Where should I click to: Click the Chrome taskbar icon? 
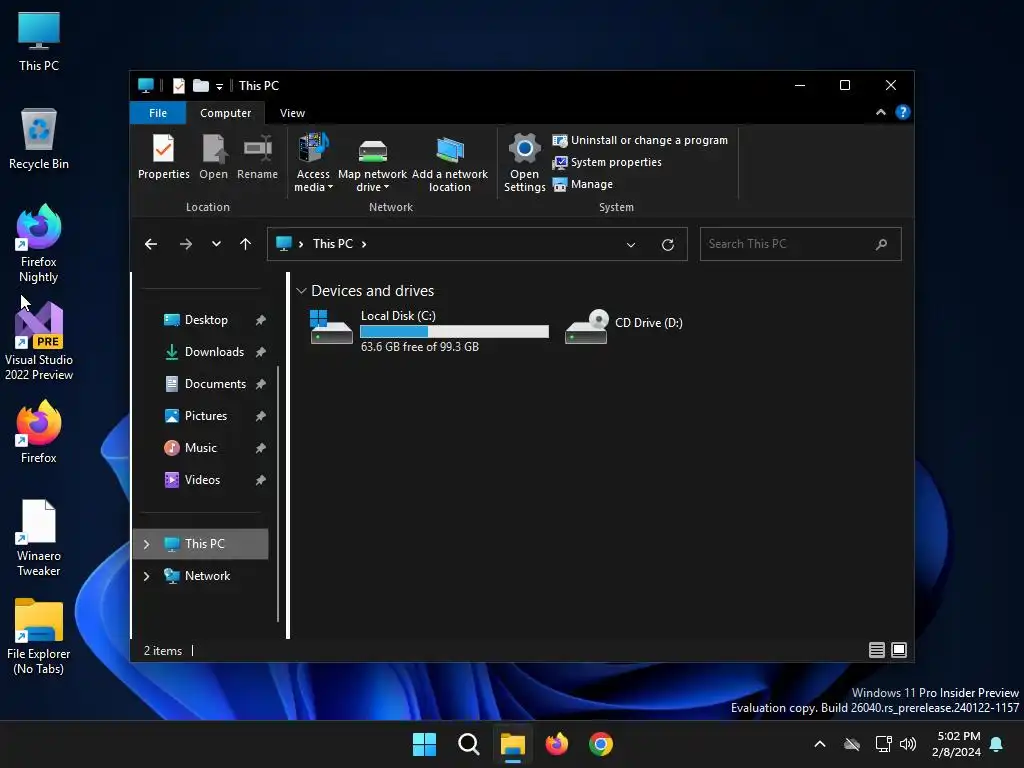tap(601, 744)
